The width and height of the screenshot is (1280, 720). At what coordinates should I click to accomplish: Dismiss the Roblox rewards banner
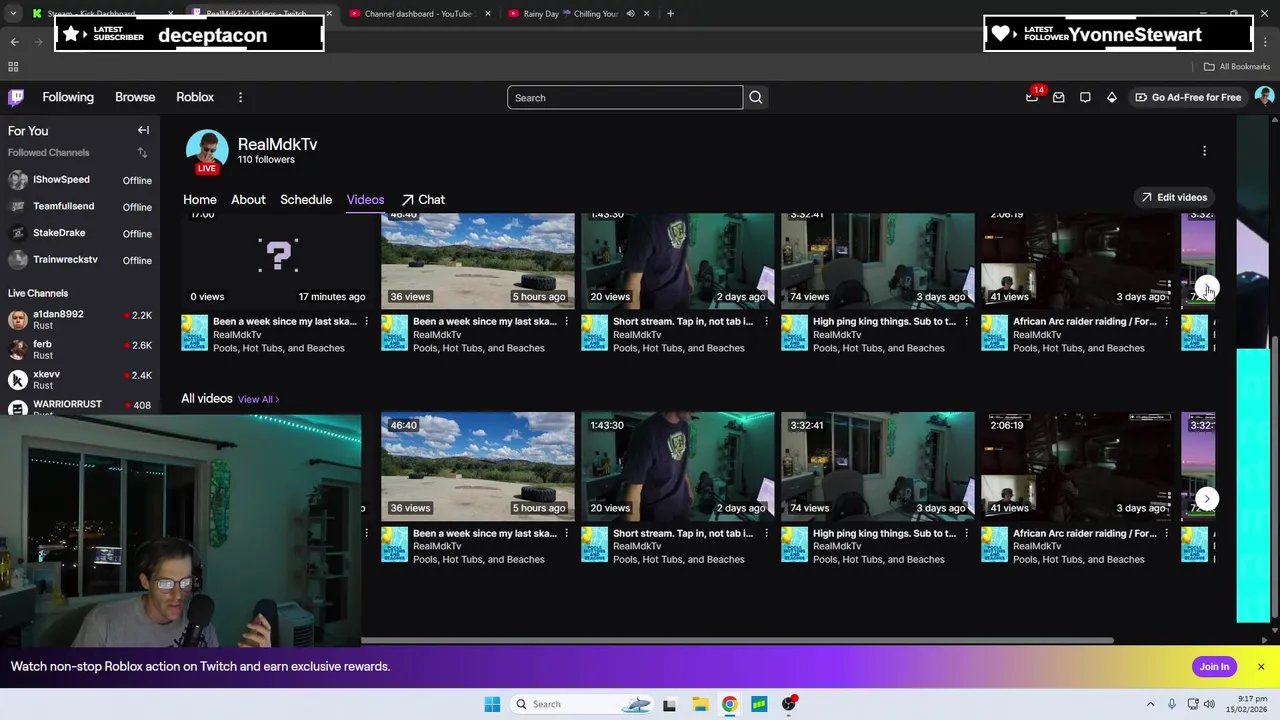point(1261,667)
